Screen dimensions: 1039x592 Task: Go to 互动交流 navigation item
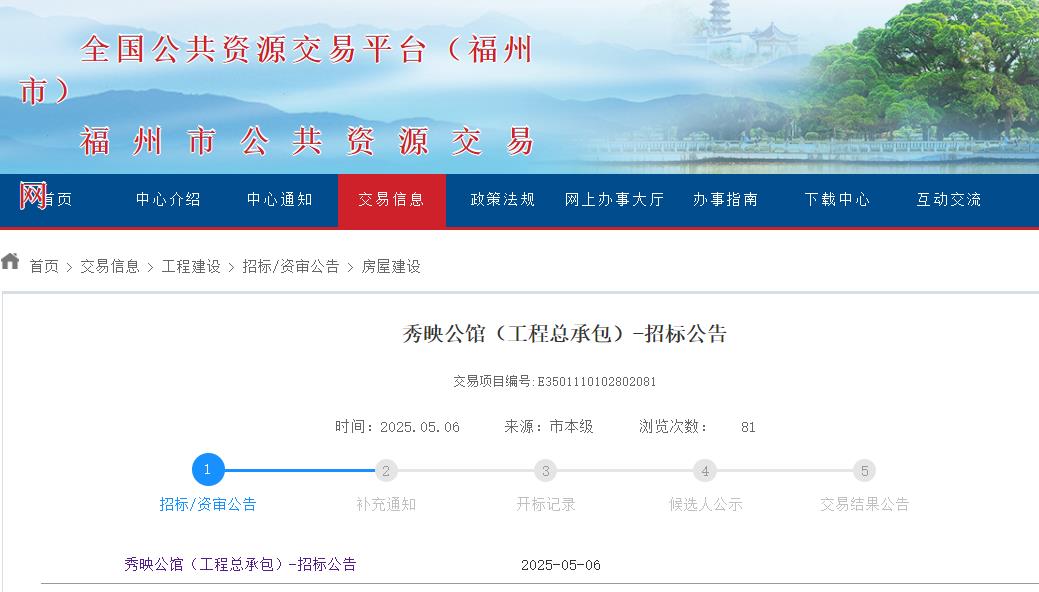tap(949, 200)
